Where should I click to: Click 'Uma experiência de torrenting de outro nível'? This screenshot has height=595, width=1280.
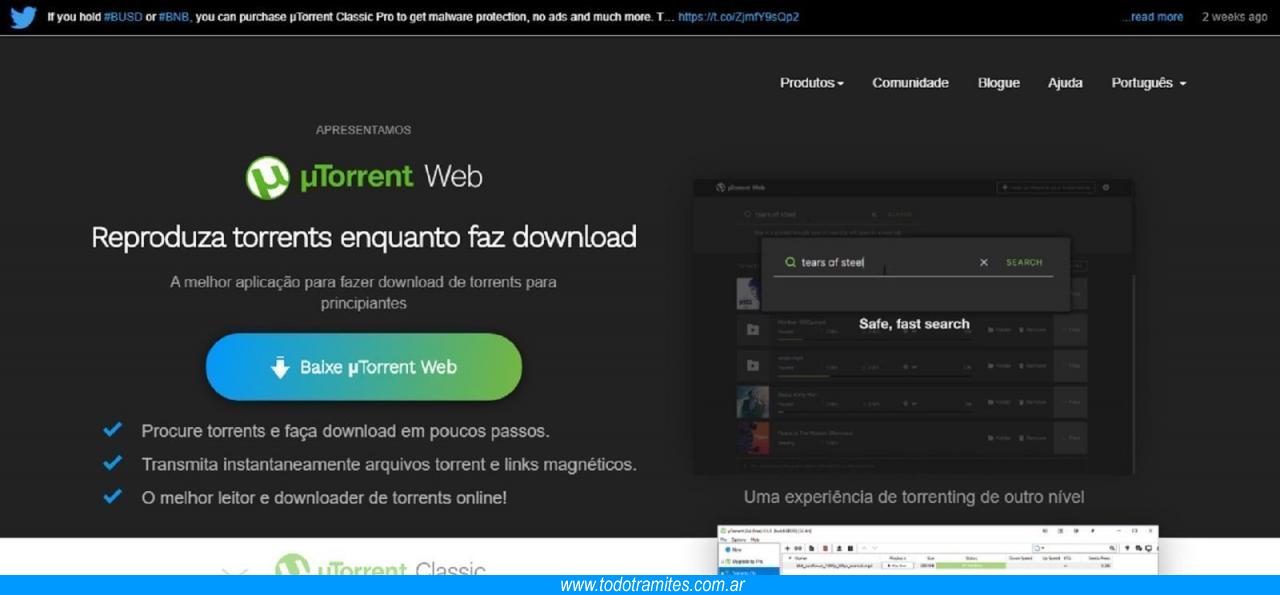(914, 497)
